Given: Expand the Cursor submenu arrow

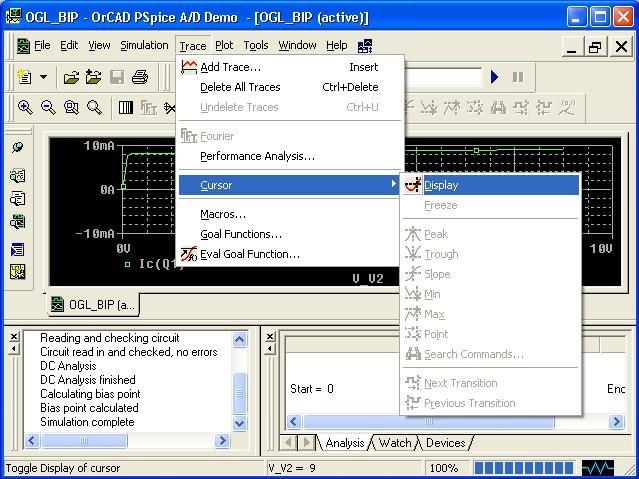Looking at the screenshot, I should click(393, 184).
